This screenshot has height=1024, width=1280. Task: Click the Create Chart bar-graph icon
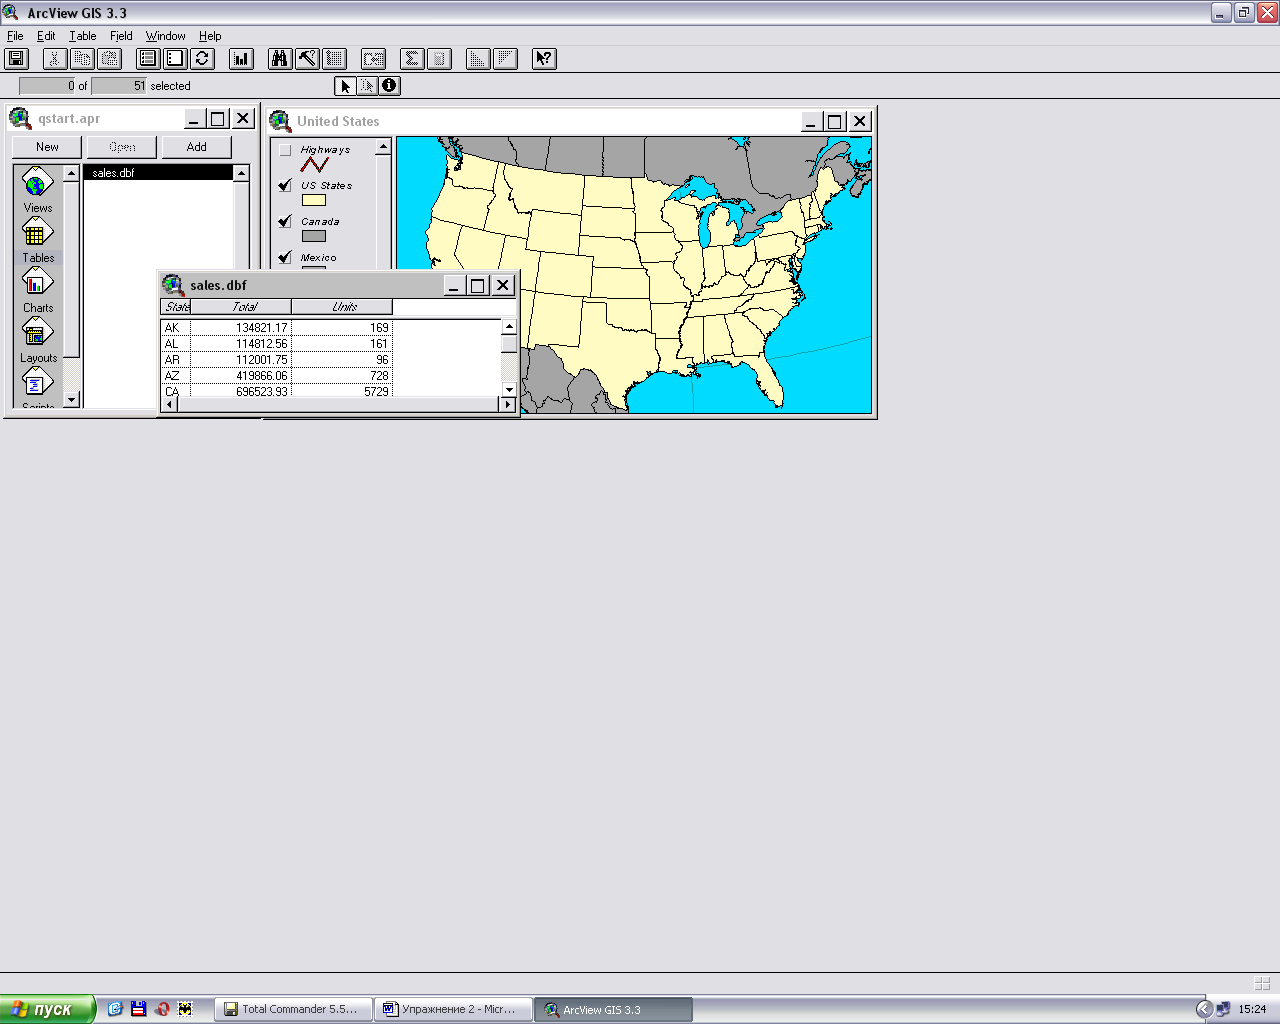click(x=241, y=58)
